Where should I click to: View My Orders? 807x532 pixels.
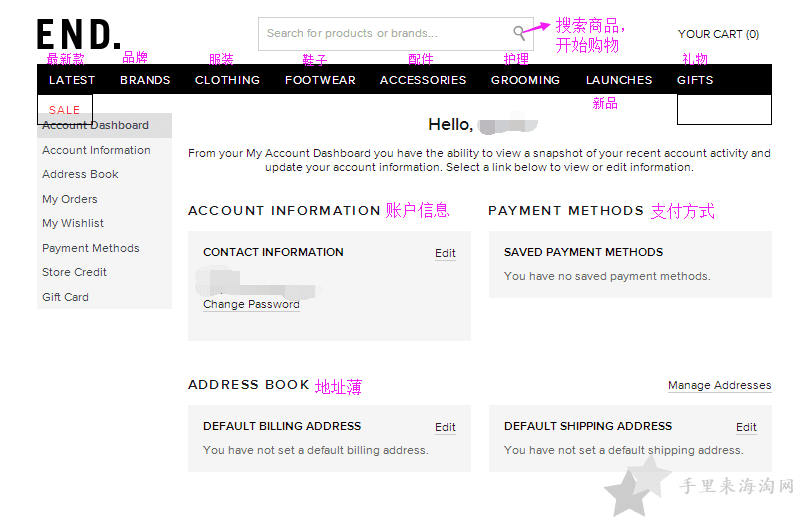[69, 199]
